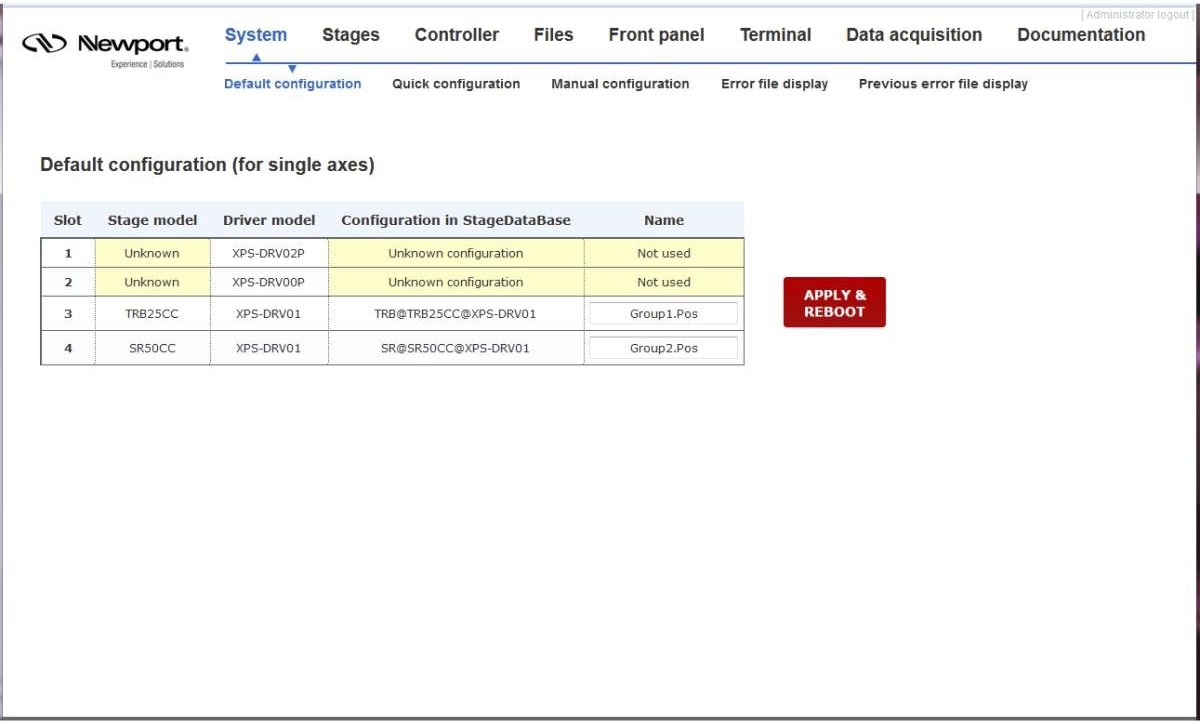Open the Data acquisition tab

(x=914, y=35)
